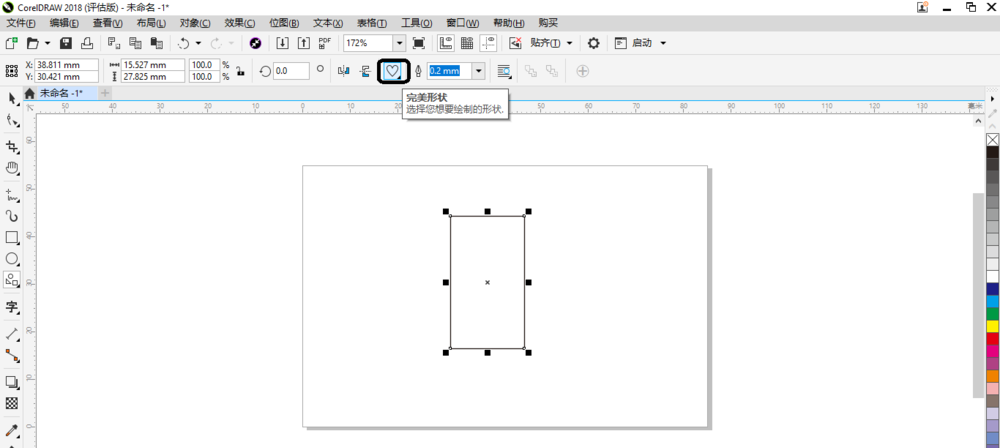Select the Text tool 字
Screen dimensions: 1000x448
pos(11,307)
